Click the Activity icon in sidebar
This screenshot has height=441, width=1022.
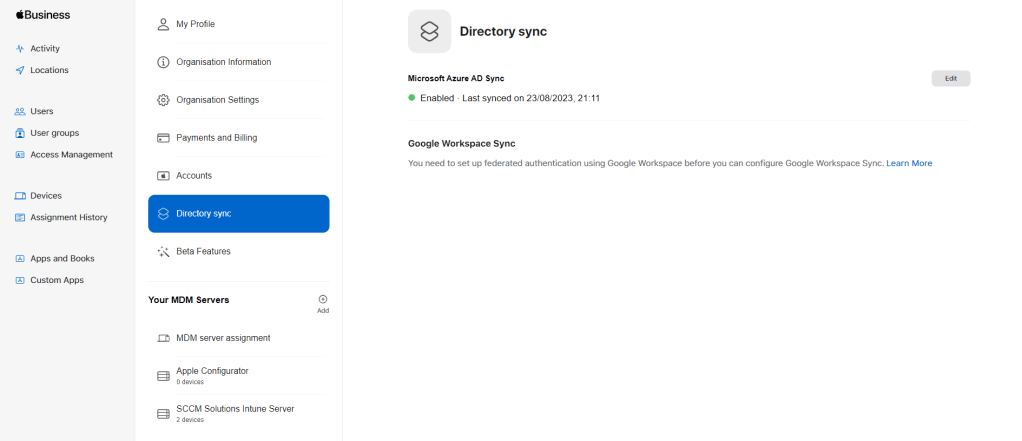pyautogui.click(x=20, y=48)
